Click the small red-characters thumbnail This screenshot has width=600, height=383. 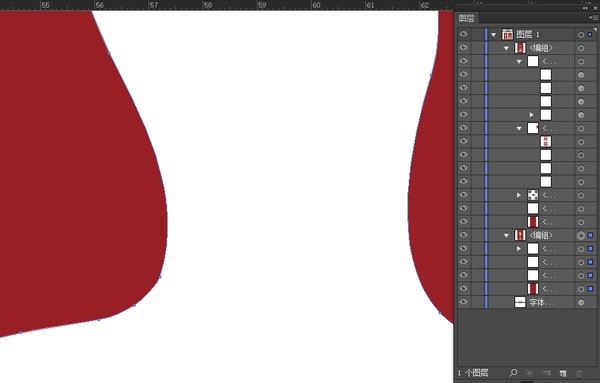pyautogui.click(x=546, y=142)
